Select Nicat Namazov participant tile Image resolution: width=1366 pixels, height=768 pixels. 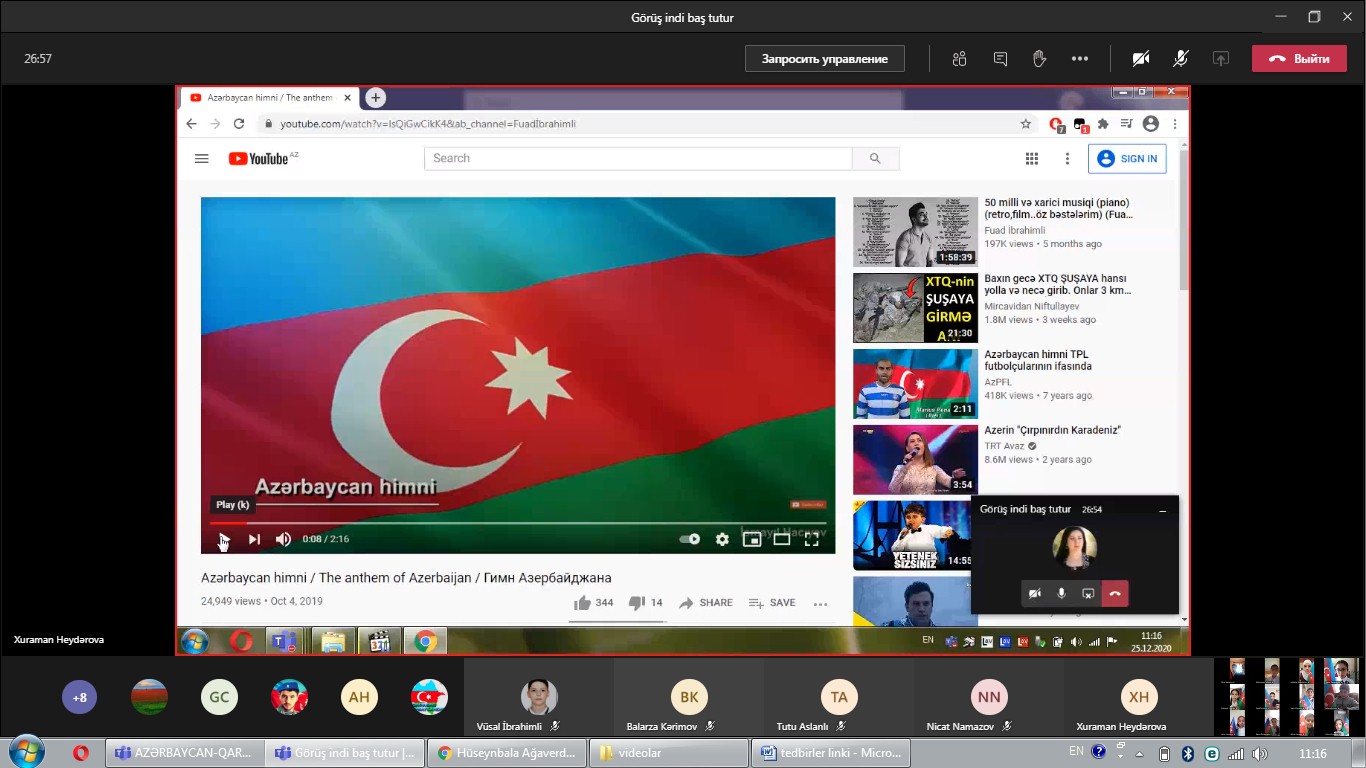(989, 698)
